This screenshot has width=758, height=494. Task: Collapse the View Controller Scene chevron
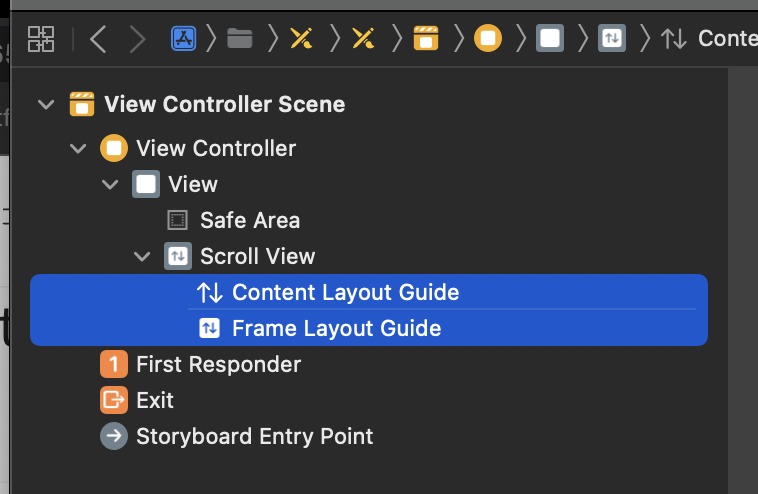[x=46, y=104]
